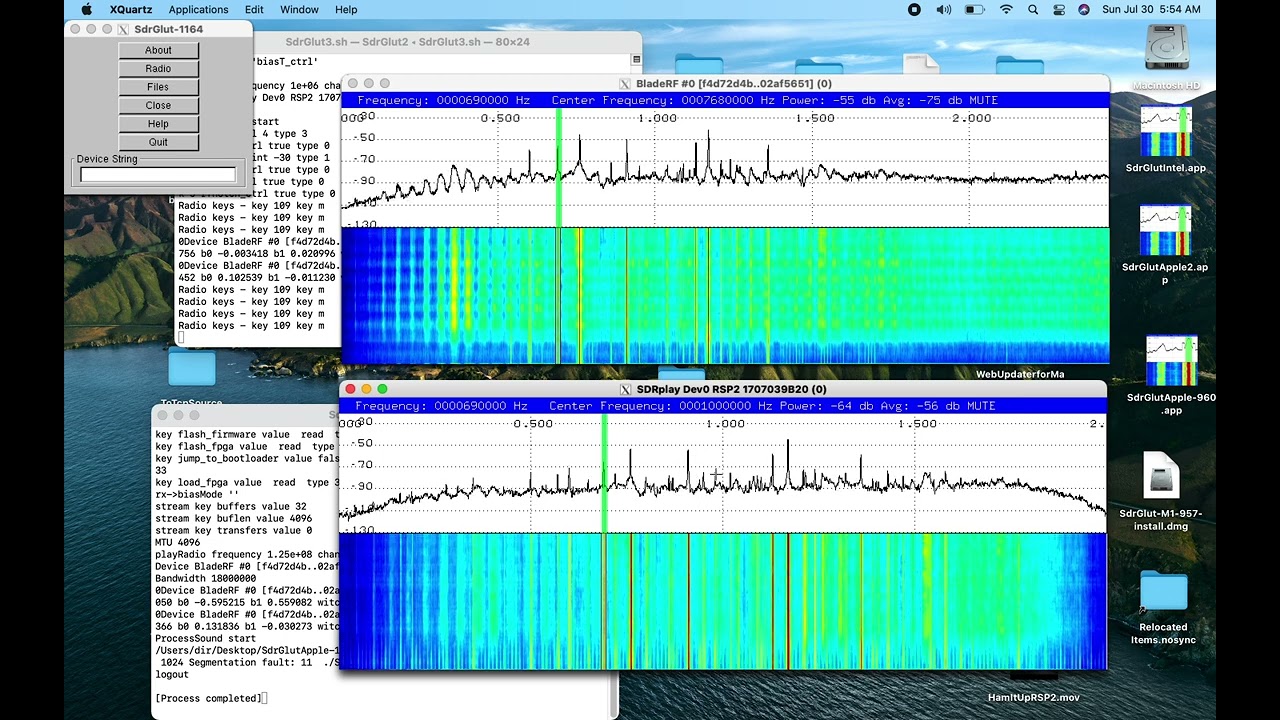The height and width of the screenshot is (720, 1280).
Task: Click the date and time in menu bar
Action: (x=1151, y=9)
